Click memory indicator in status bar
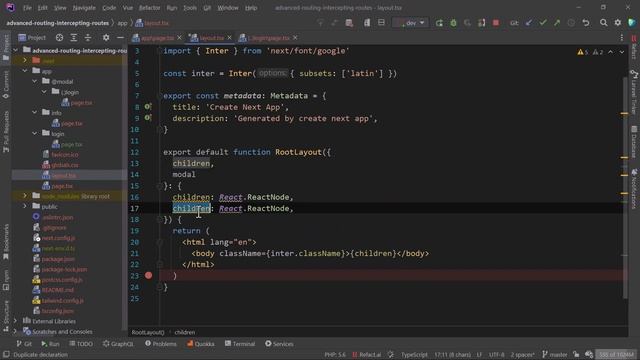The height and width of the screenshot is (360, 640). [x=616, y=355]
